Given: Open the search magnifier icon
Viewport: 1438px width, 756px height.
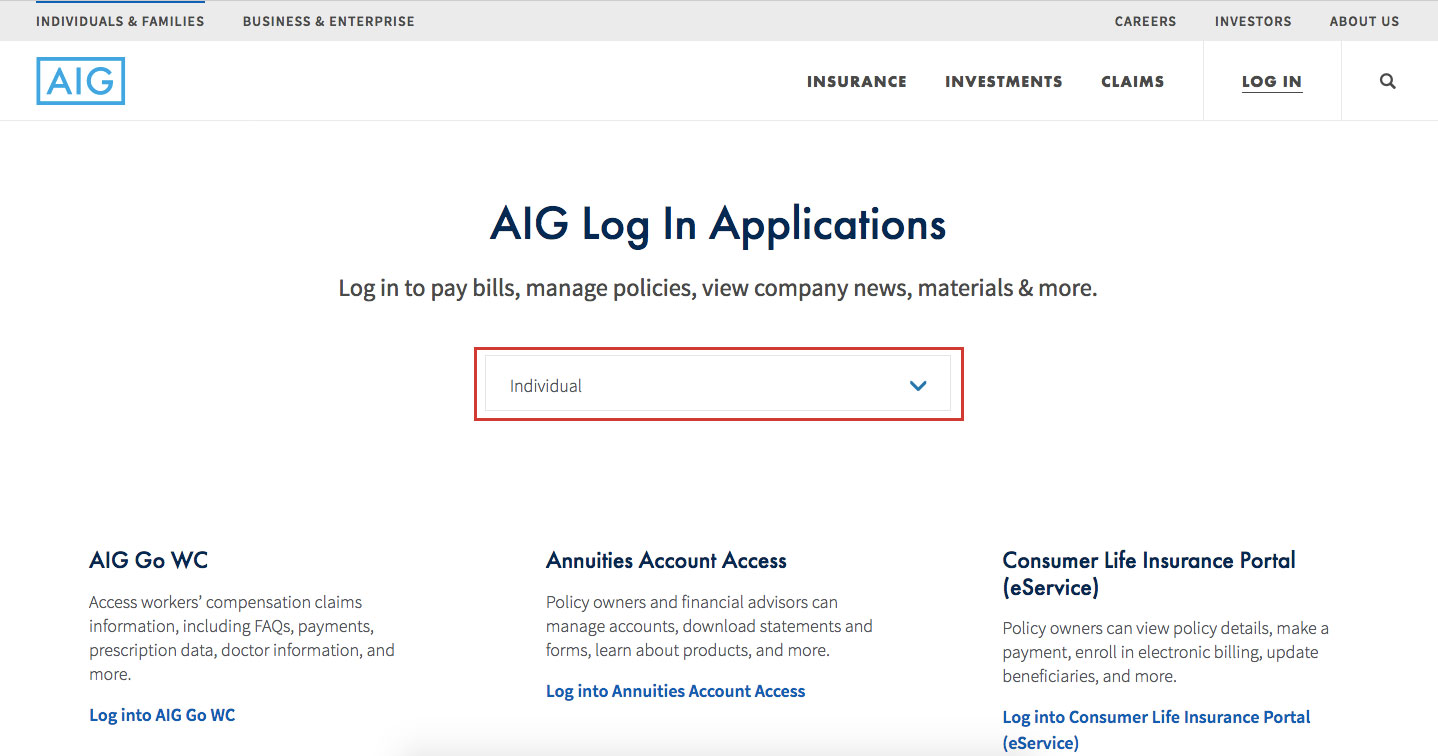Looking at the screenshot, I should [x=1387, y=81].
